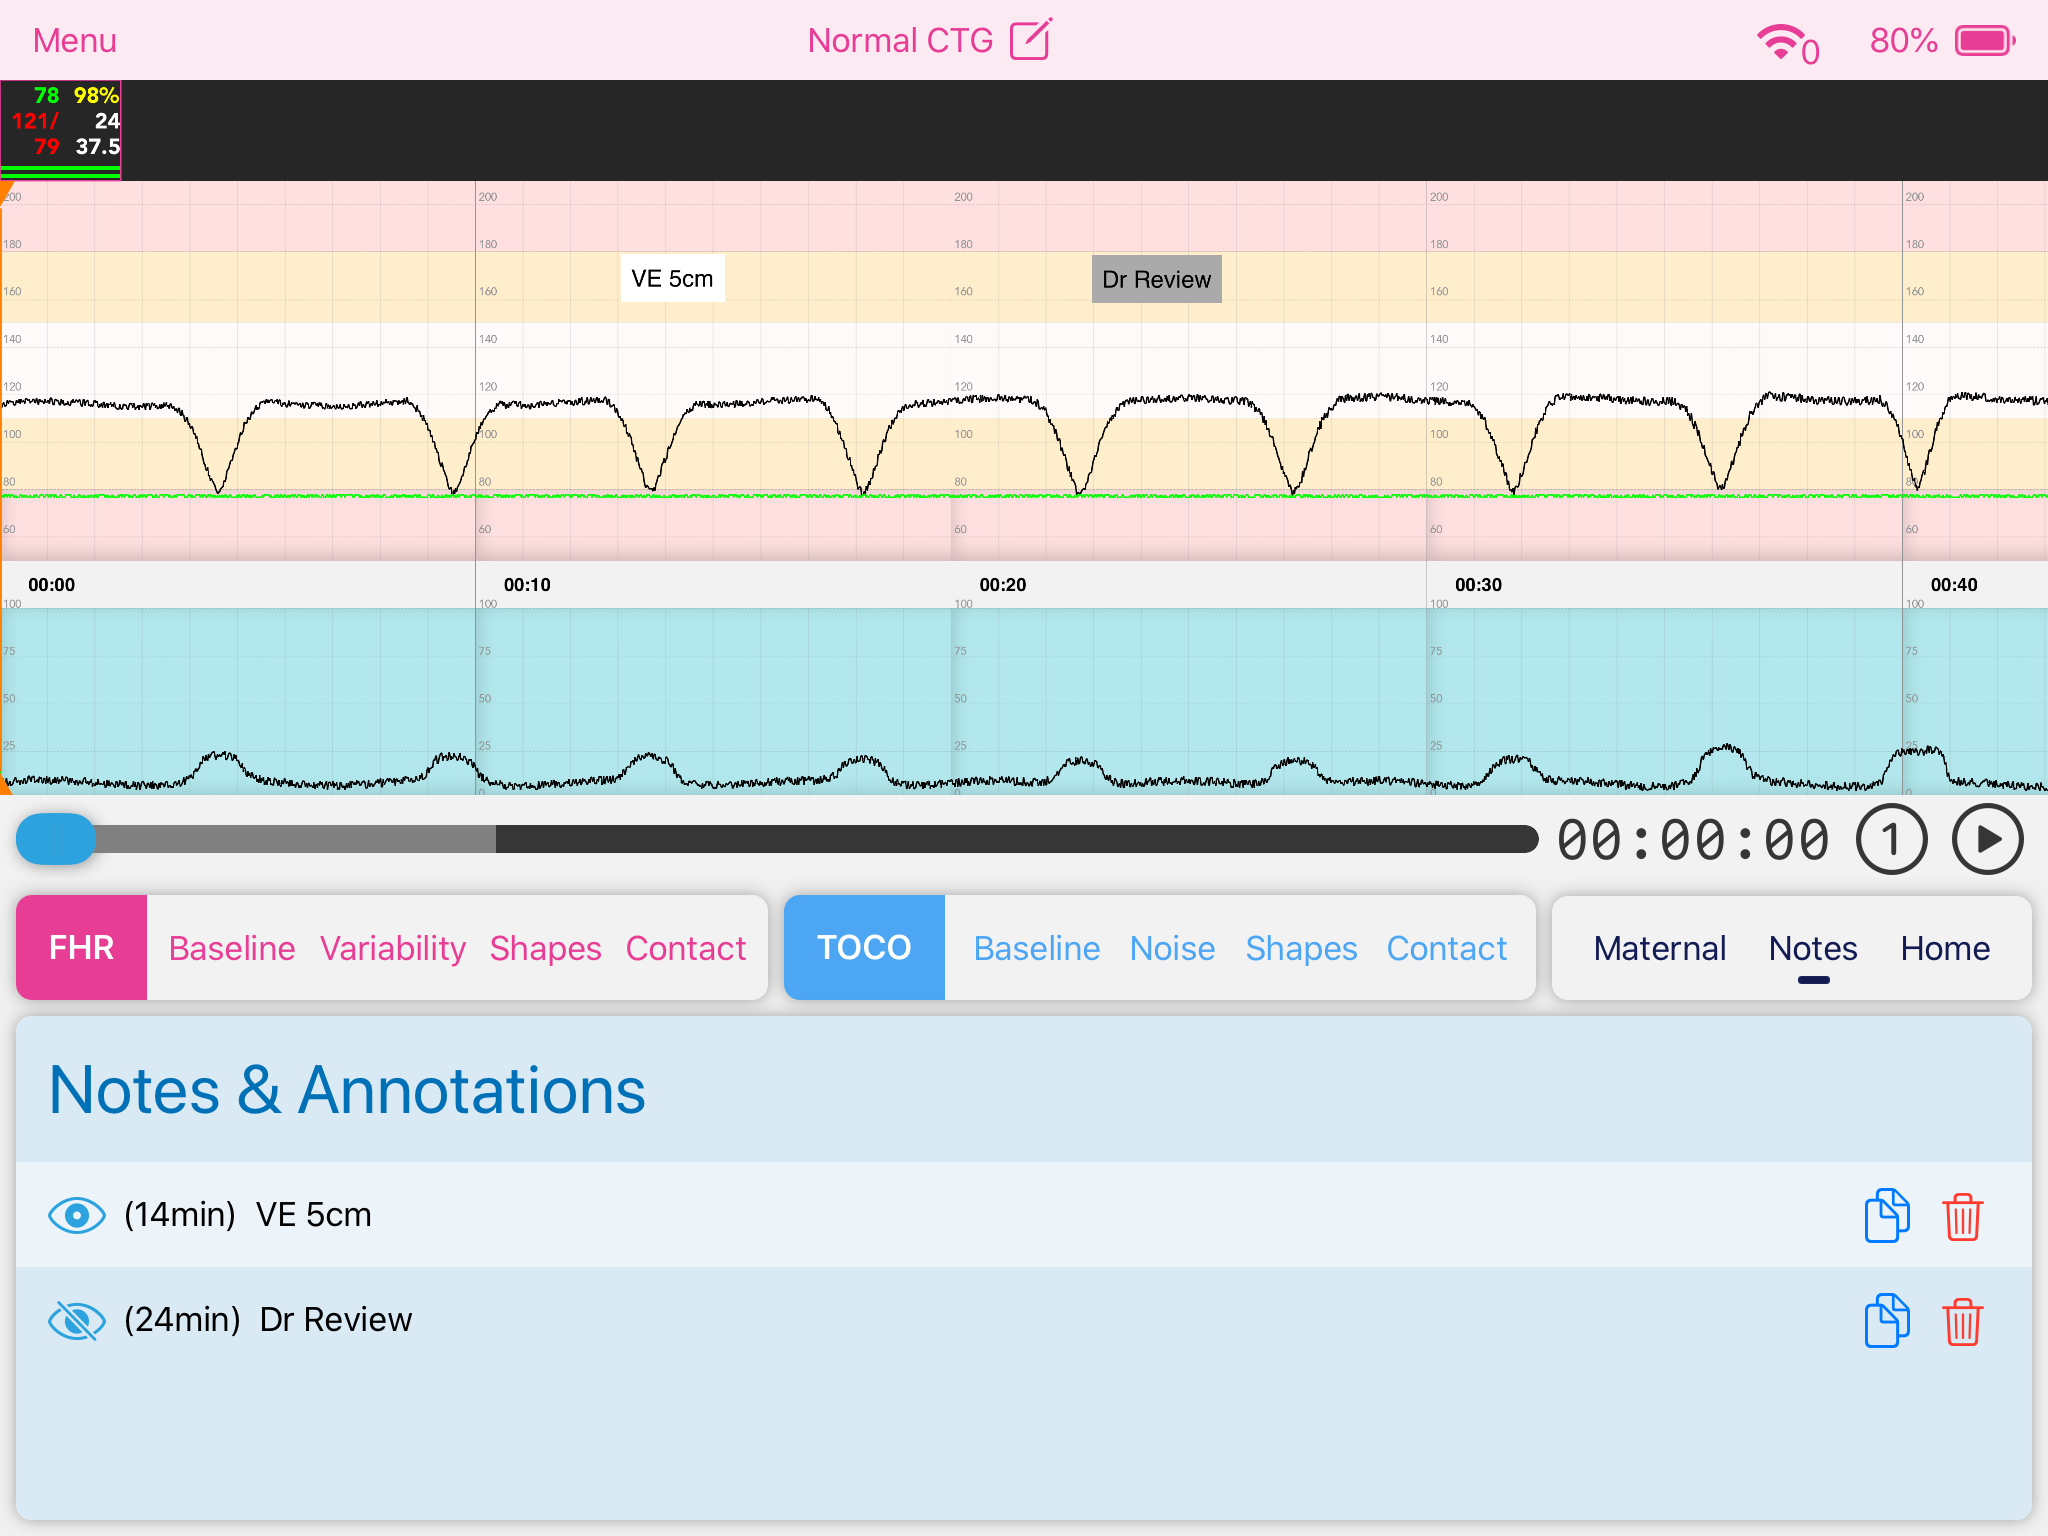Image resolution: width=2048 pixels, height=1536 pixels.
Task: Copy the Dr Review note
Action: point(1886,1321)
